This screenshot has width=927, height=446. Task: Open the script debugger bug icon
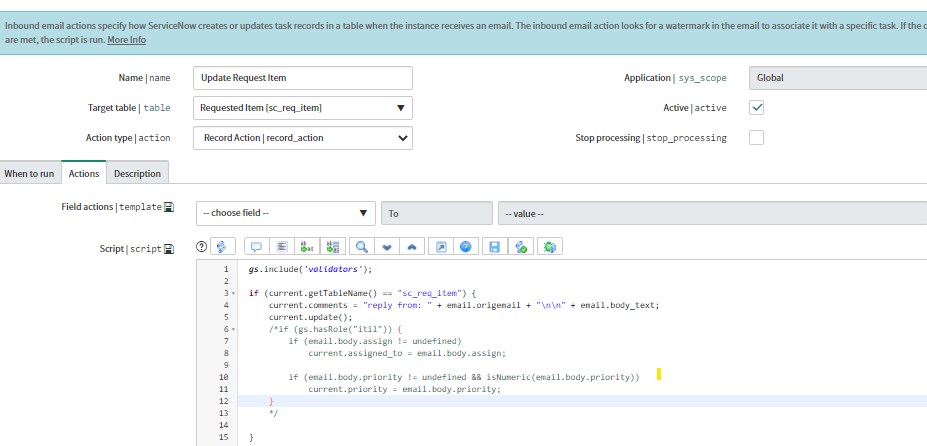(x=550, y=247)
